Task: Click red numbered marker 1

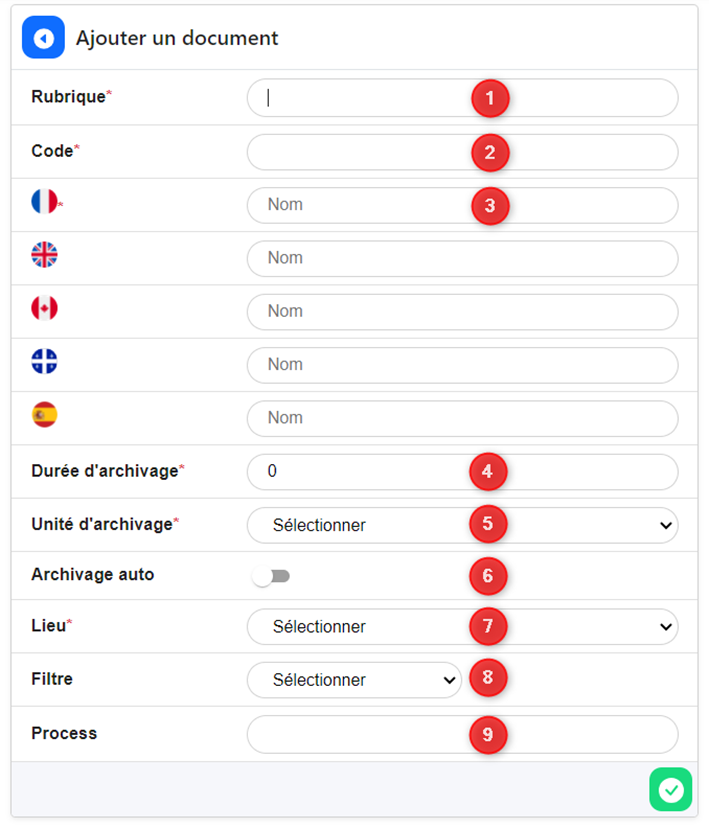Action: click(x=490, y=98)
